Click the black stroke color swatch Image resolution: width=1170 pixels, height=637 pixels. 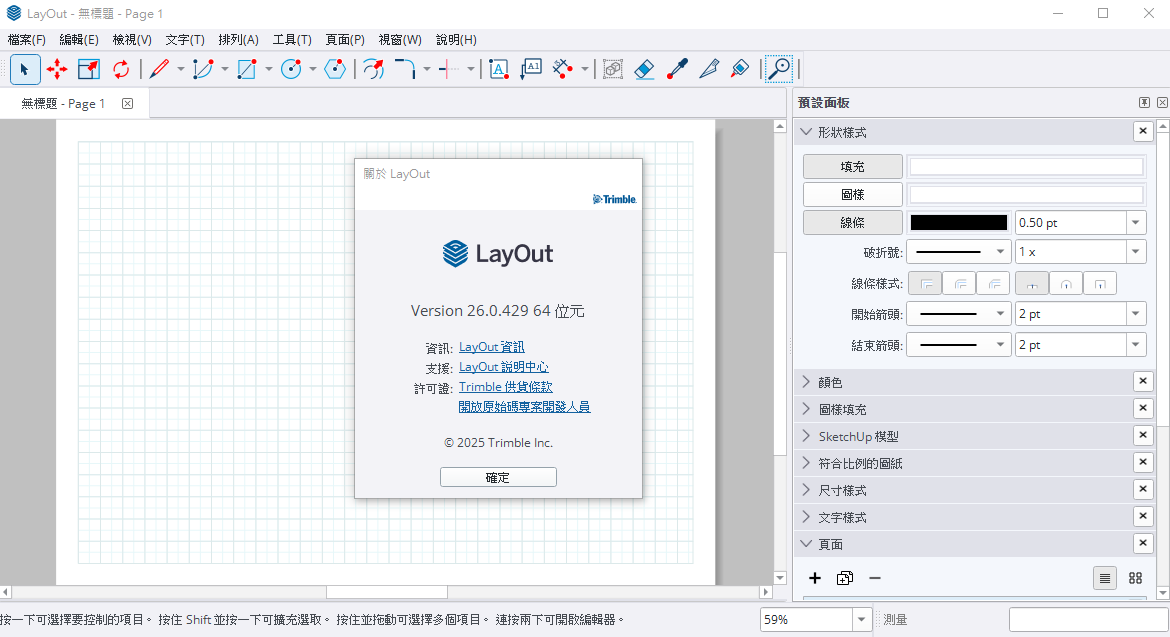coord(958,223)
